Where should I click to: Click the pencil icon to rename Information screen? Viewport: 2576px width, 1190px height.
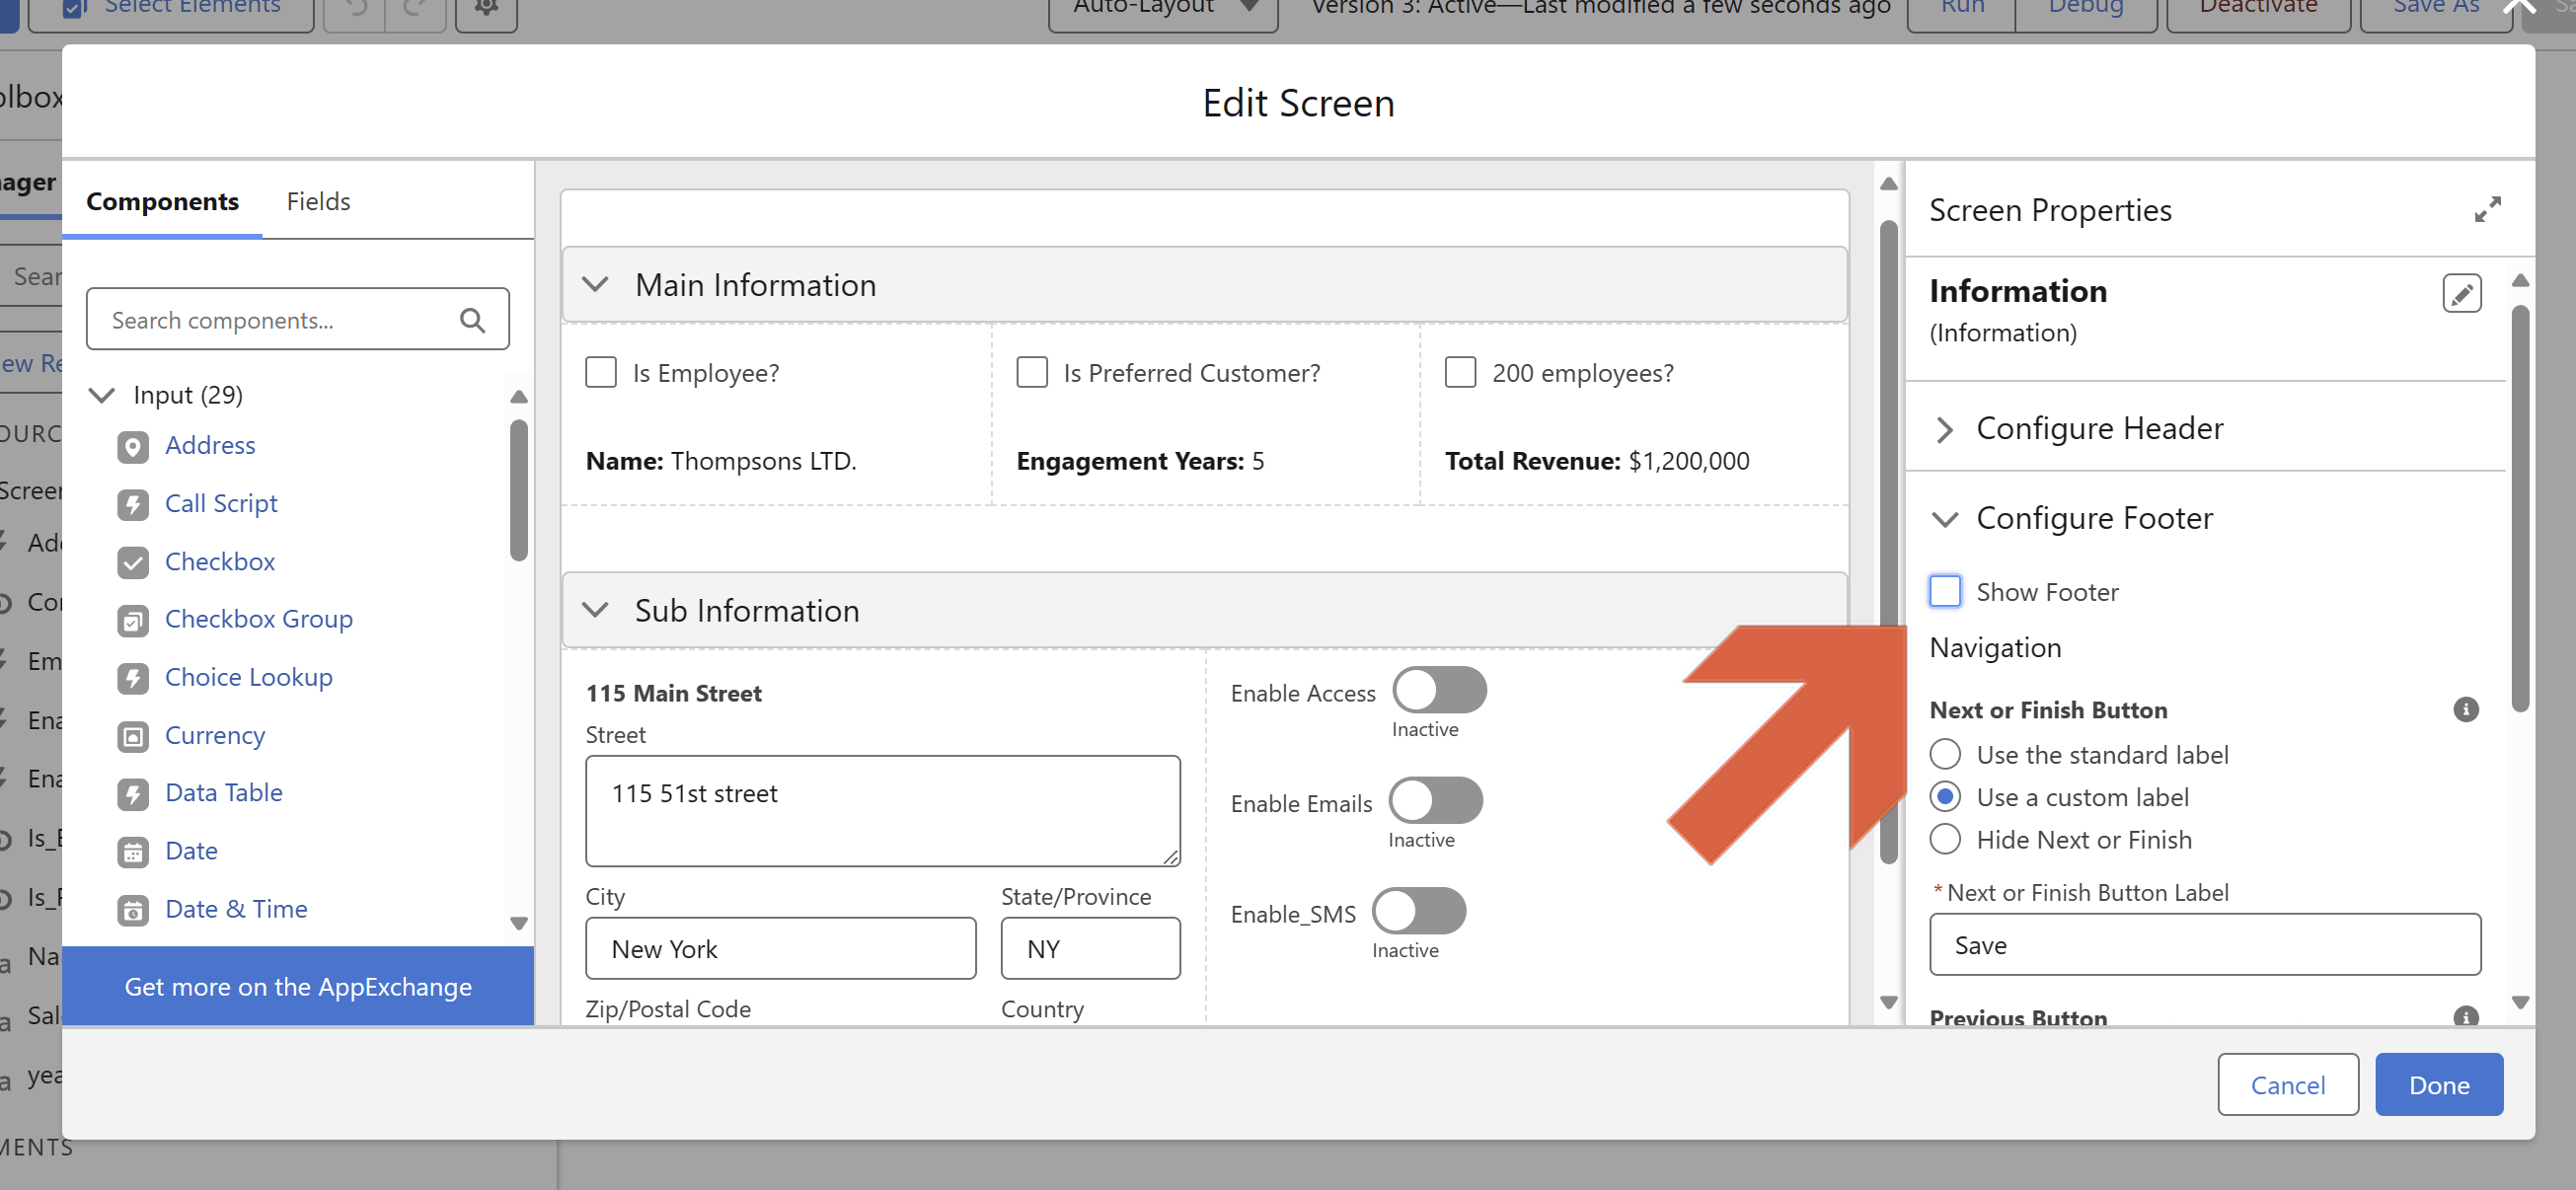tap(2462, 293)
